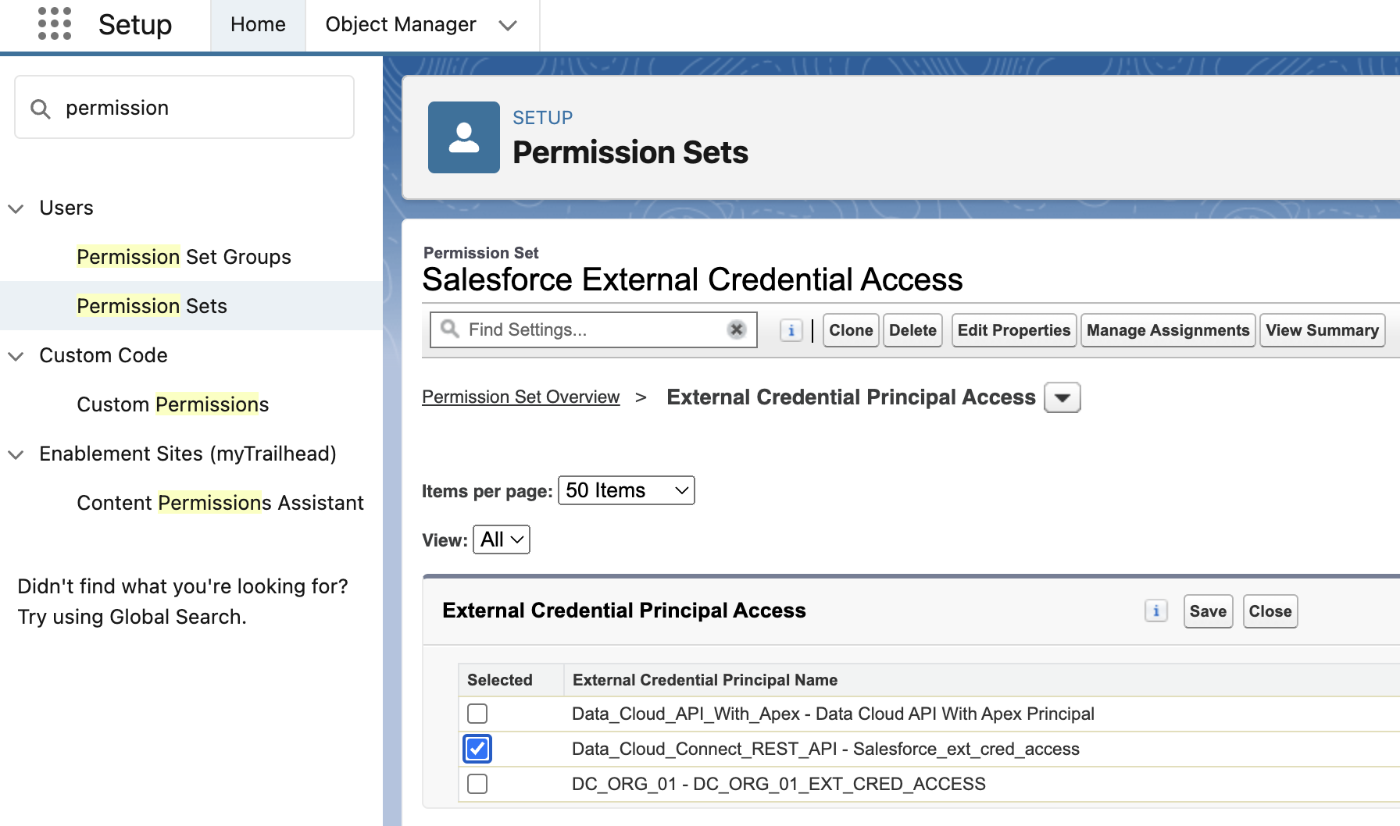Open the Items per page dropdown

[626, 490]
